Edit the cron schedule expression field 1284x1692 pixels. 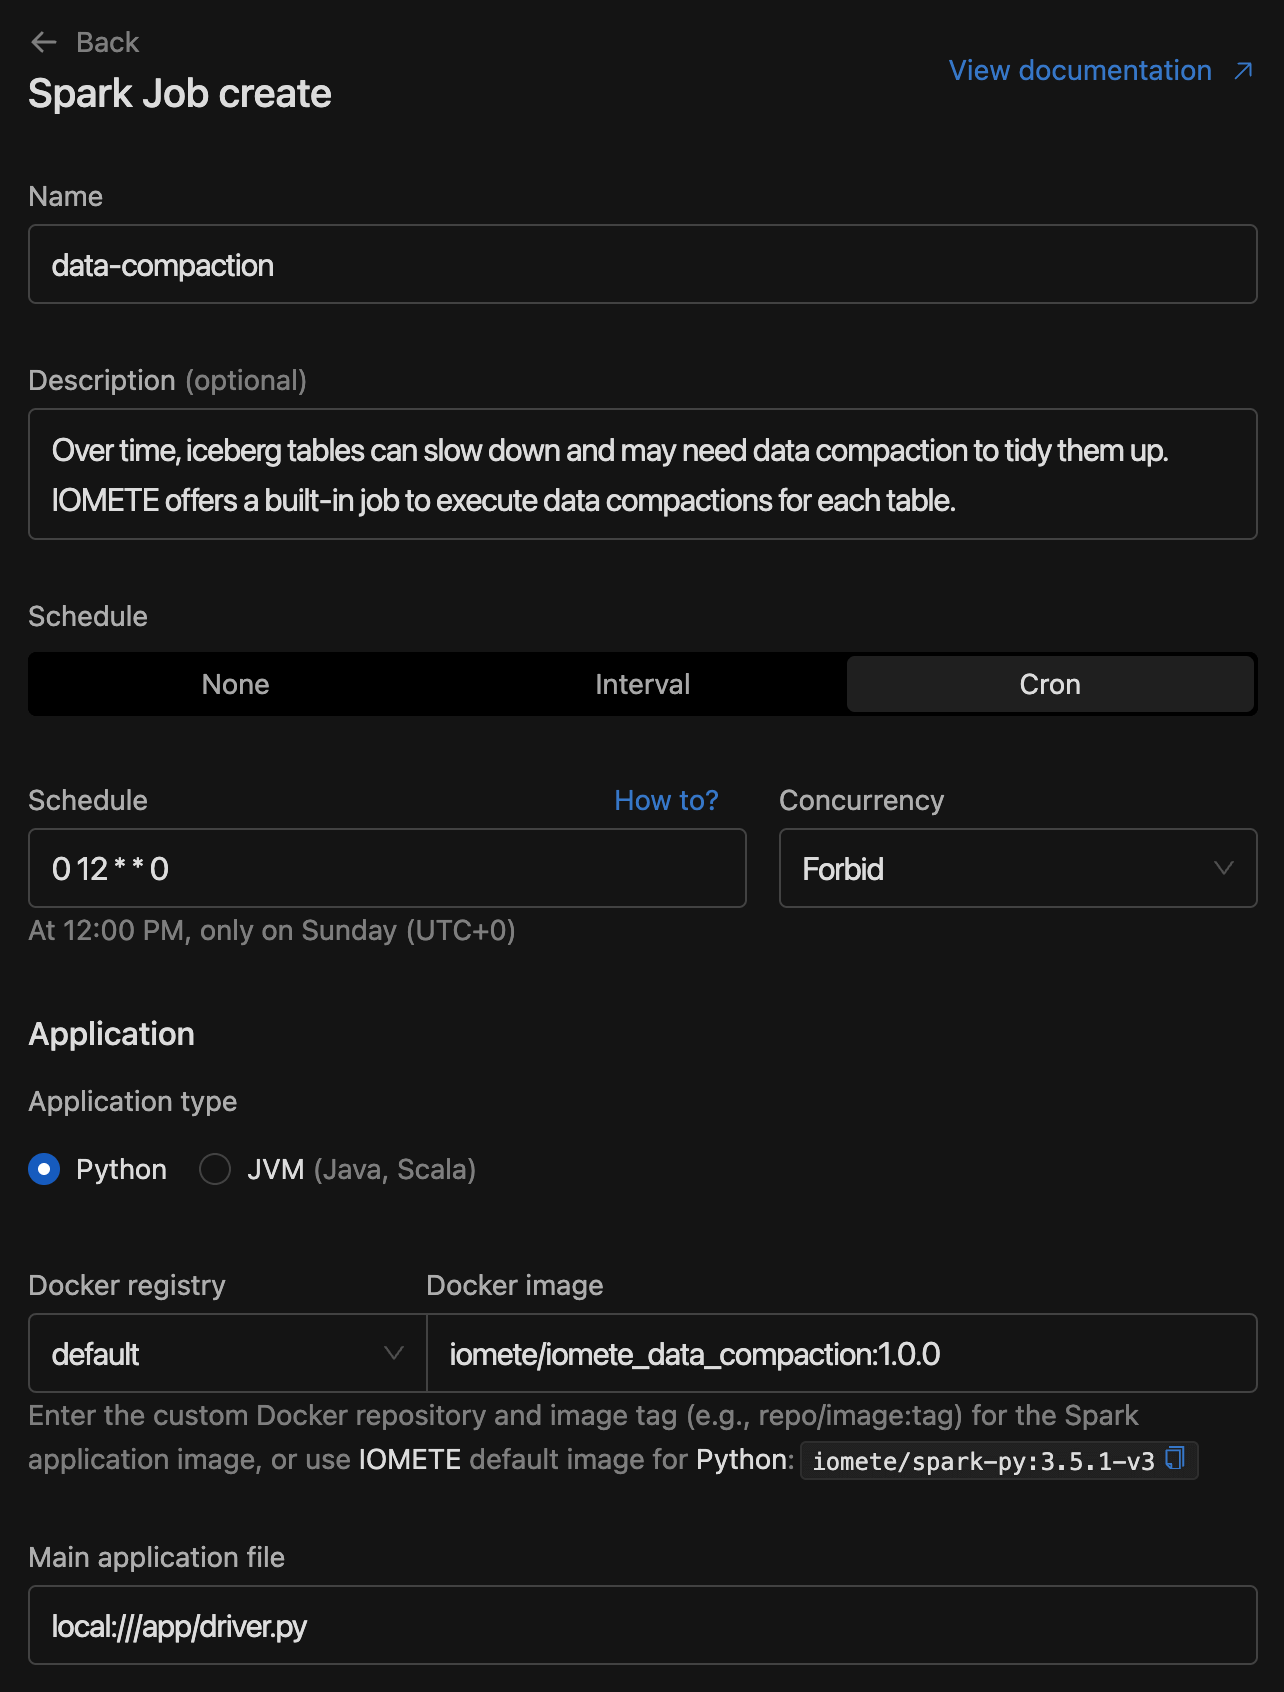click(x=387, y=868)
